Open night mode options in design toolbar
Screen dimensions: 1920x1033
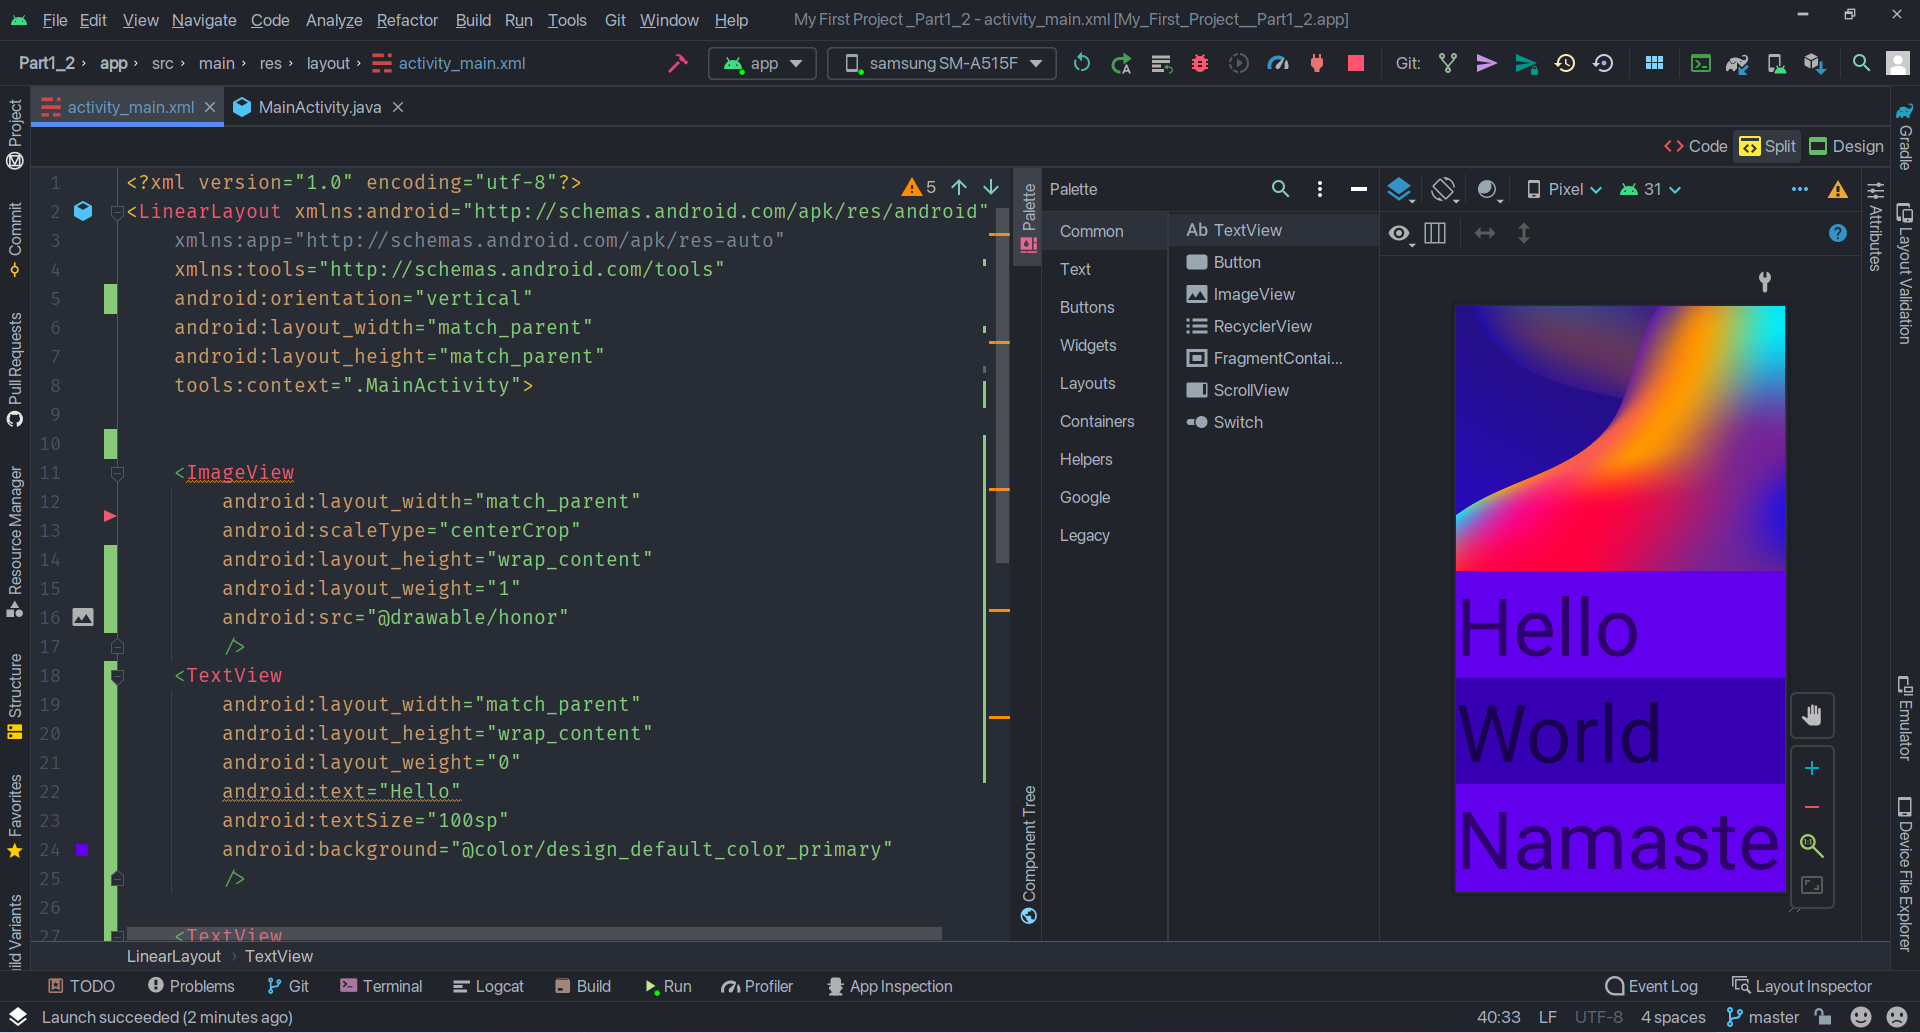(x=1489, y=189)
